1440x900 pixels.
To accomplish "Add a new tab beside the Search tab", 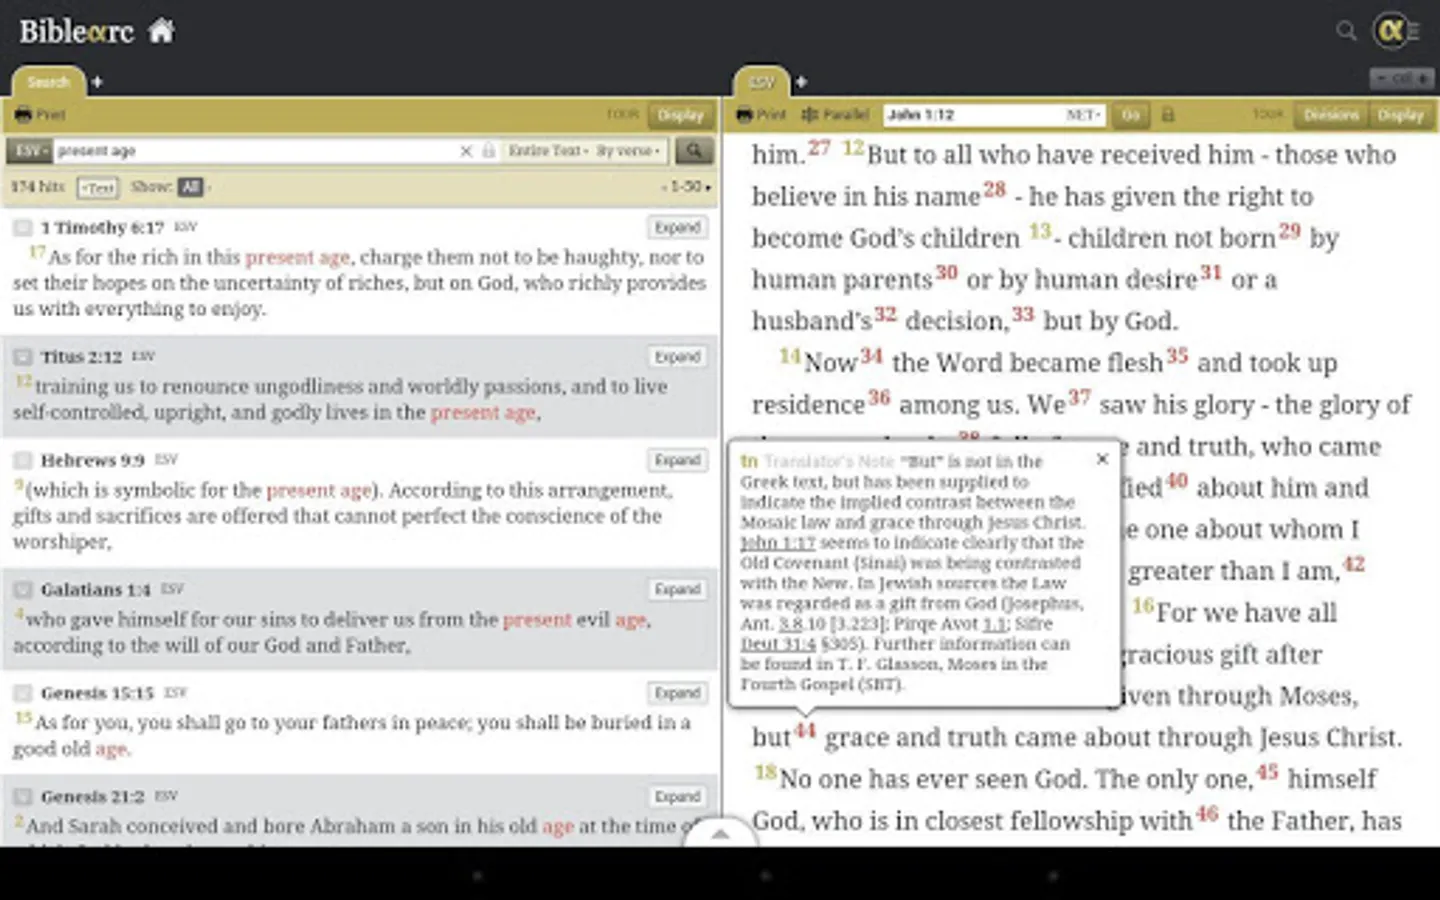I will (97, 82).
